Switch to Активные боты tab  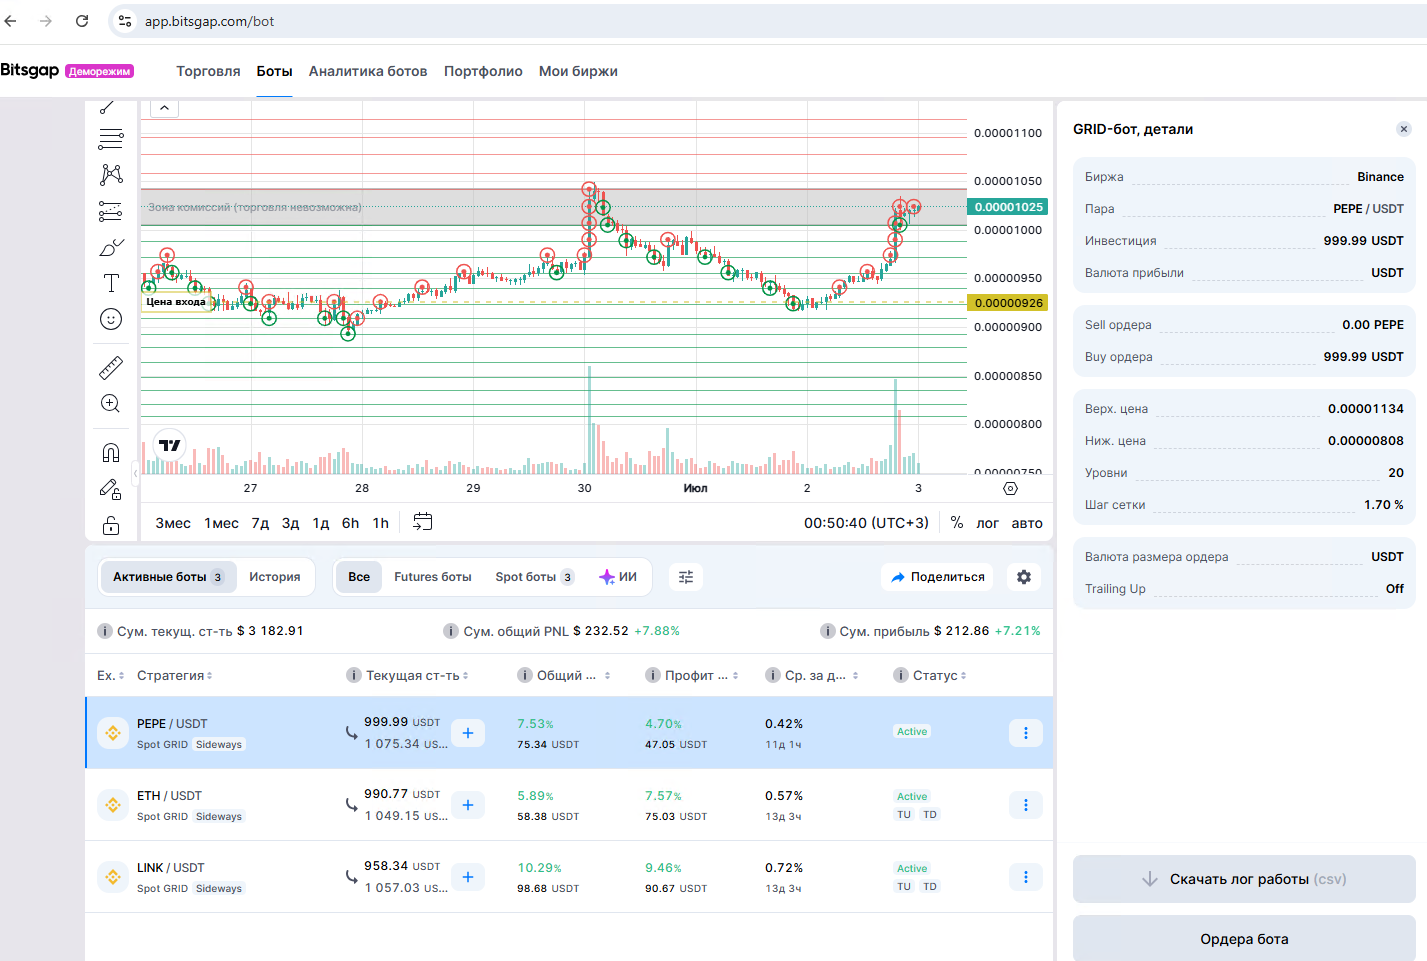(168, 577)
